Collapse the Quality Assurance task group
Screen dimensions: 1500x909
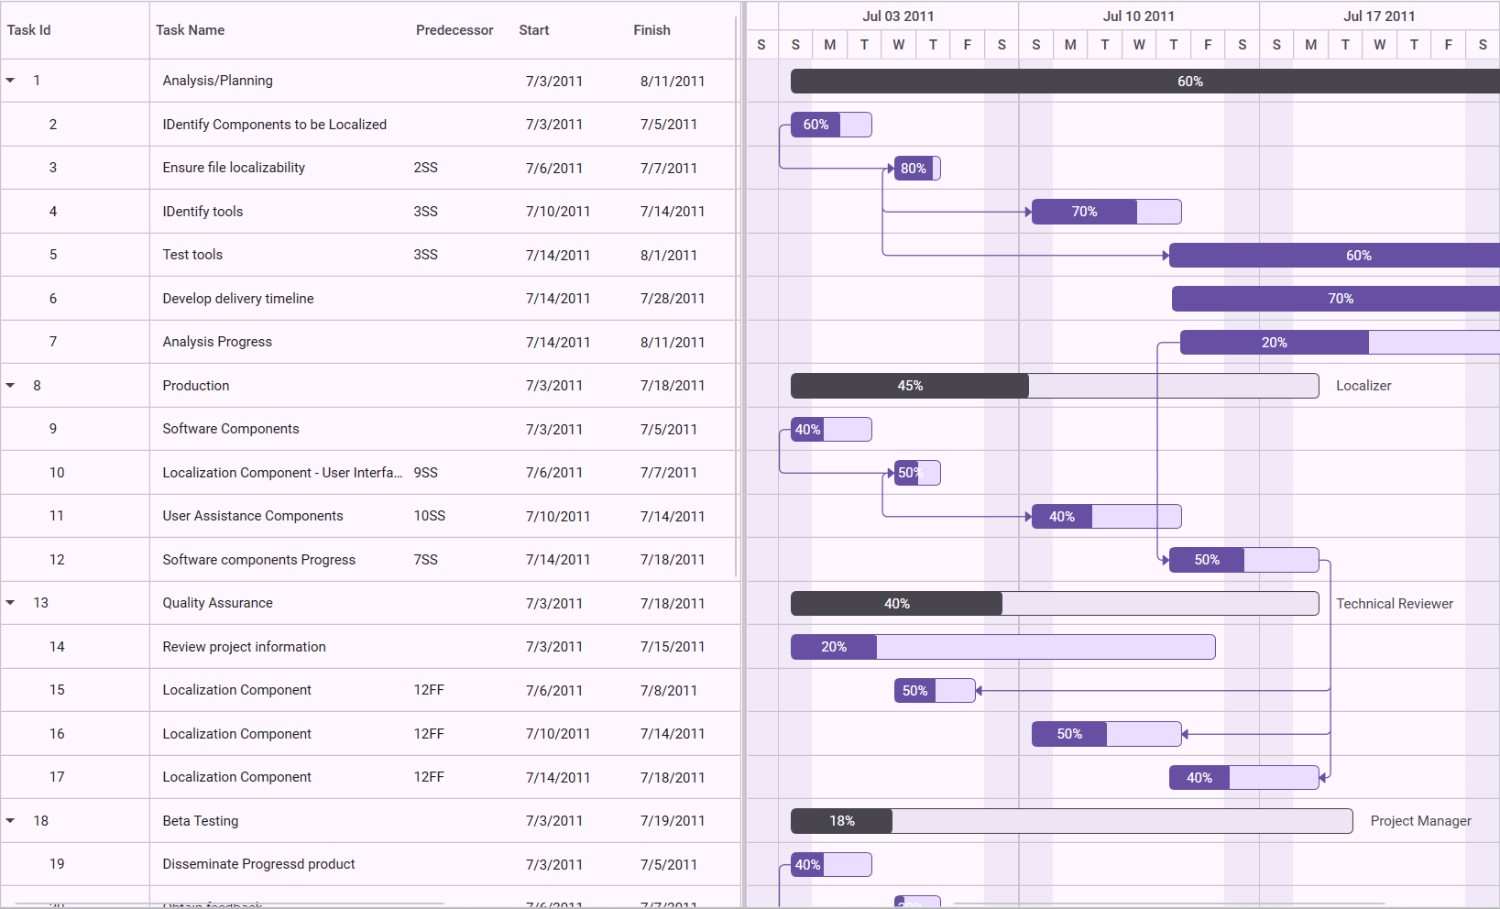(11, 602)
